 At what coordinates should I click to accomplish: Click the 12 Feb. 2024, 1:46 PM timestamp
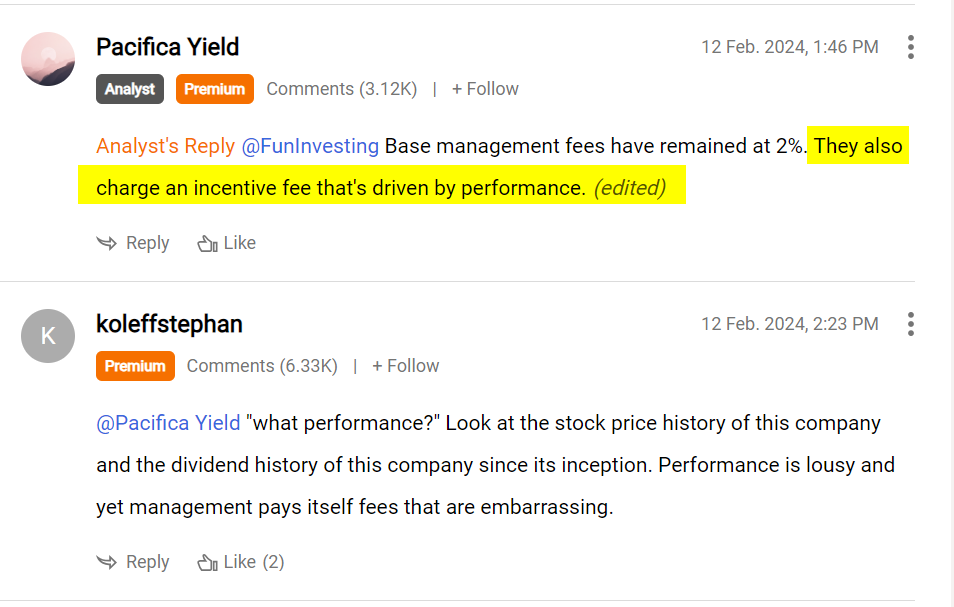click(x=789, y=47)
